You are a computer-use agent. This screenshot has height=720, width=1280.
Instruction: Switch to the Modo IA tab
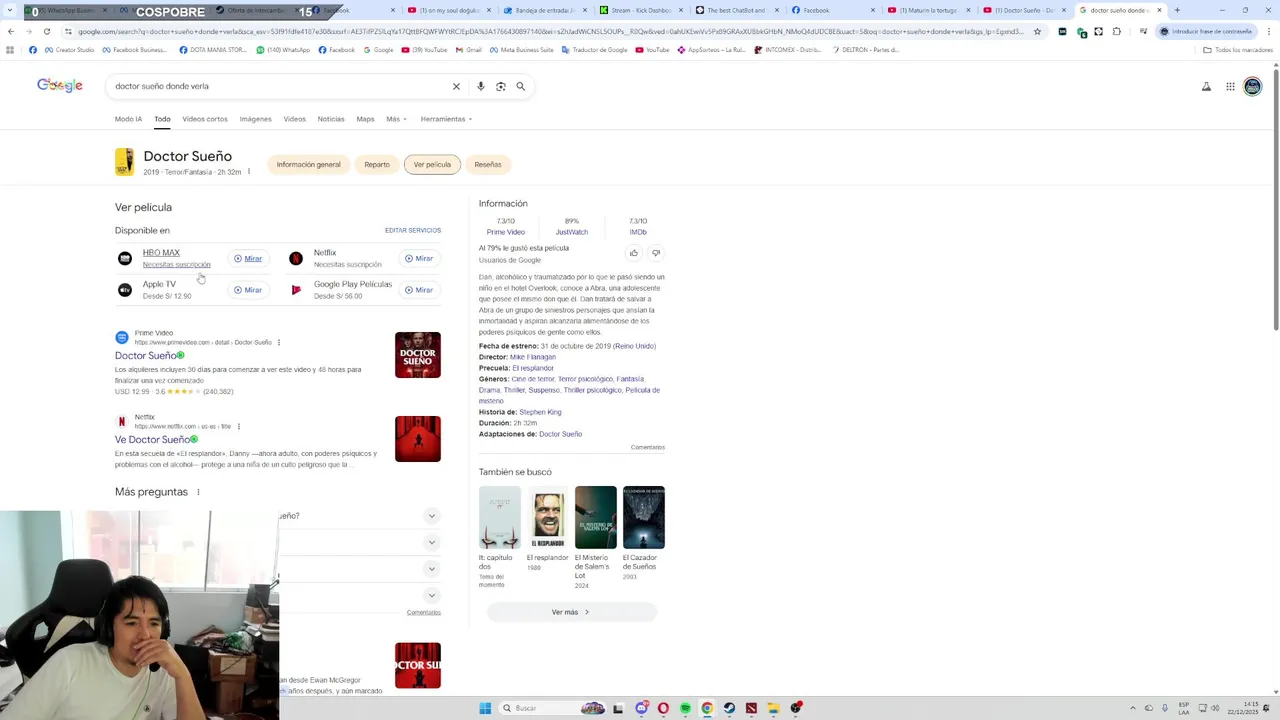click(128, 119)
